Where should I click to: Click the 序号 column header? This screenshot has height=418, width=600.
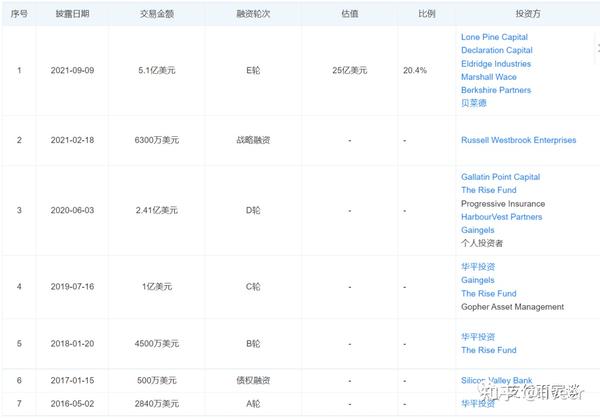19,14
